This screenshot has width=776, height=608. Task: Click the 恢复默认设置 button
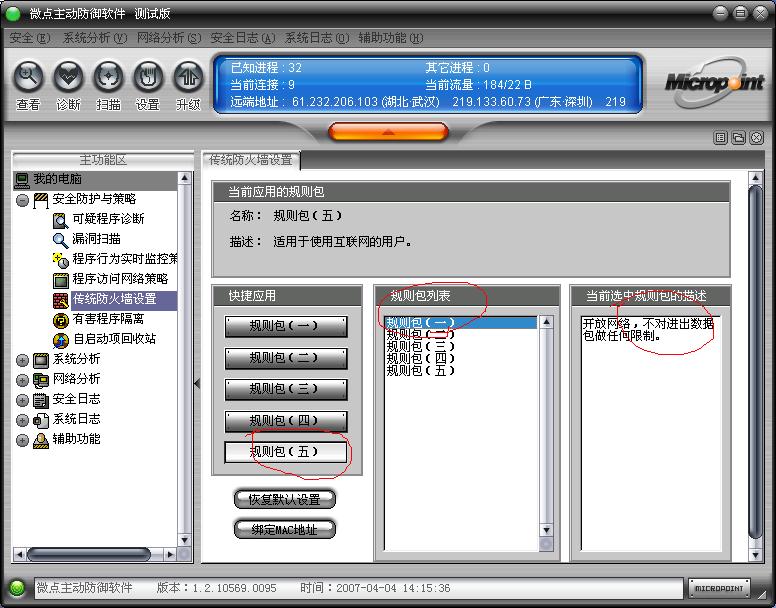click(285, 500)
